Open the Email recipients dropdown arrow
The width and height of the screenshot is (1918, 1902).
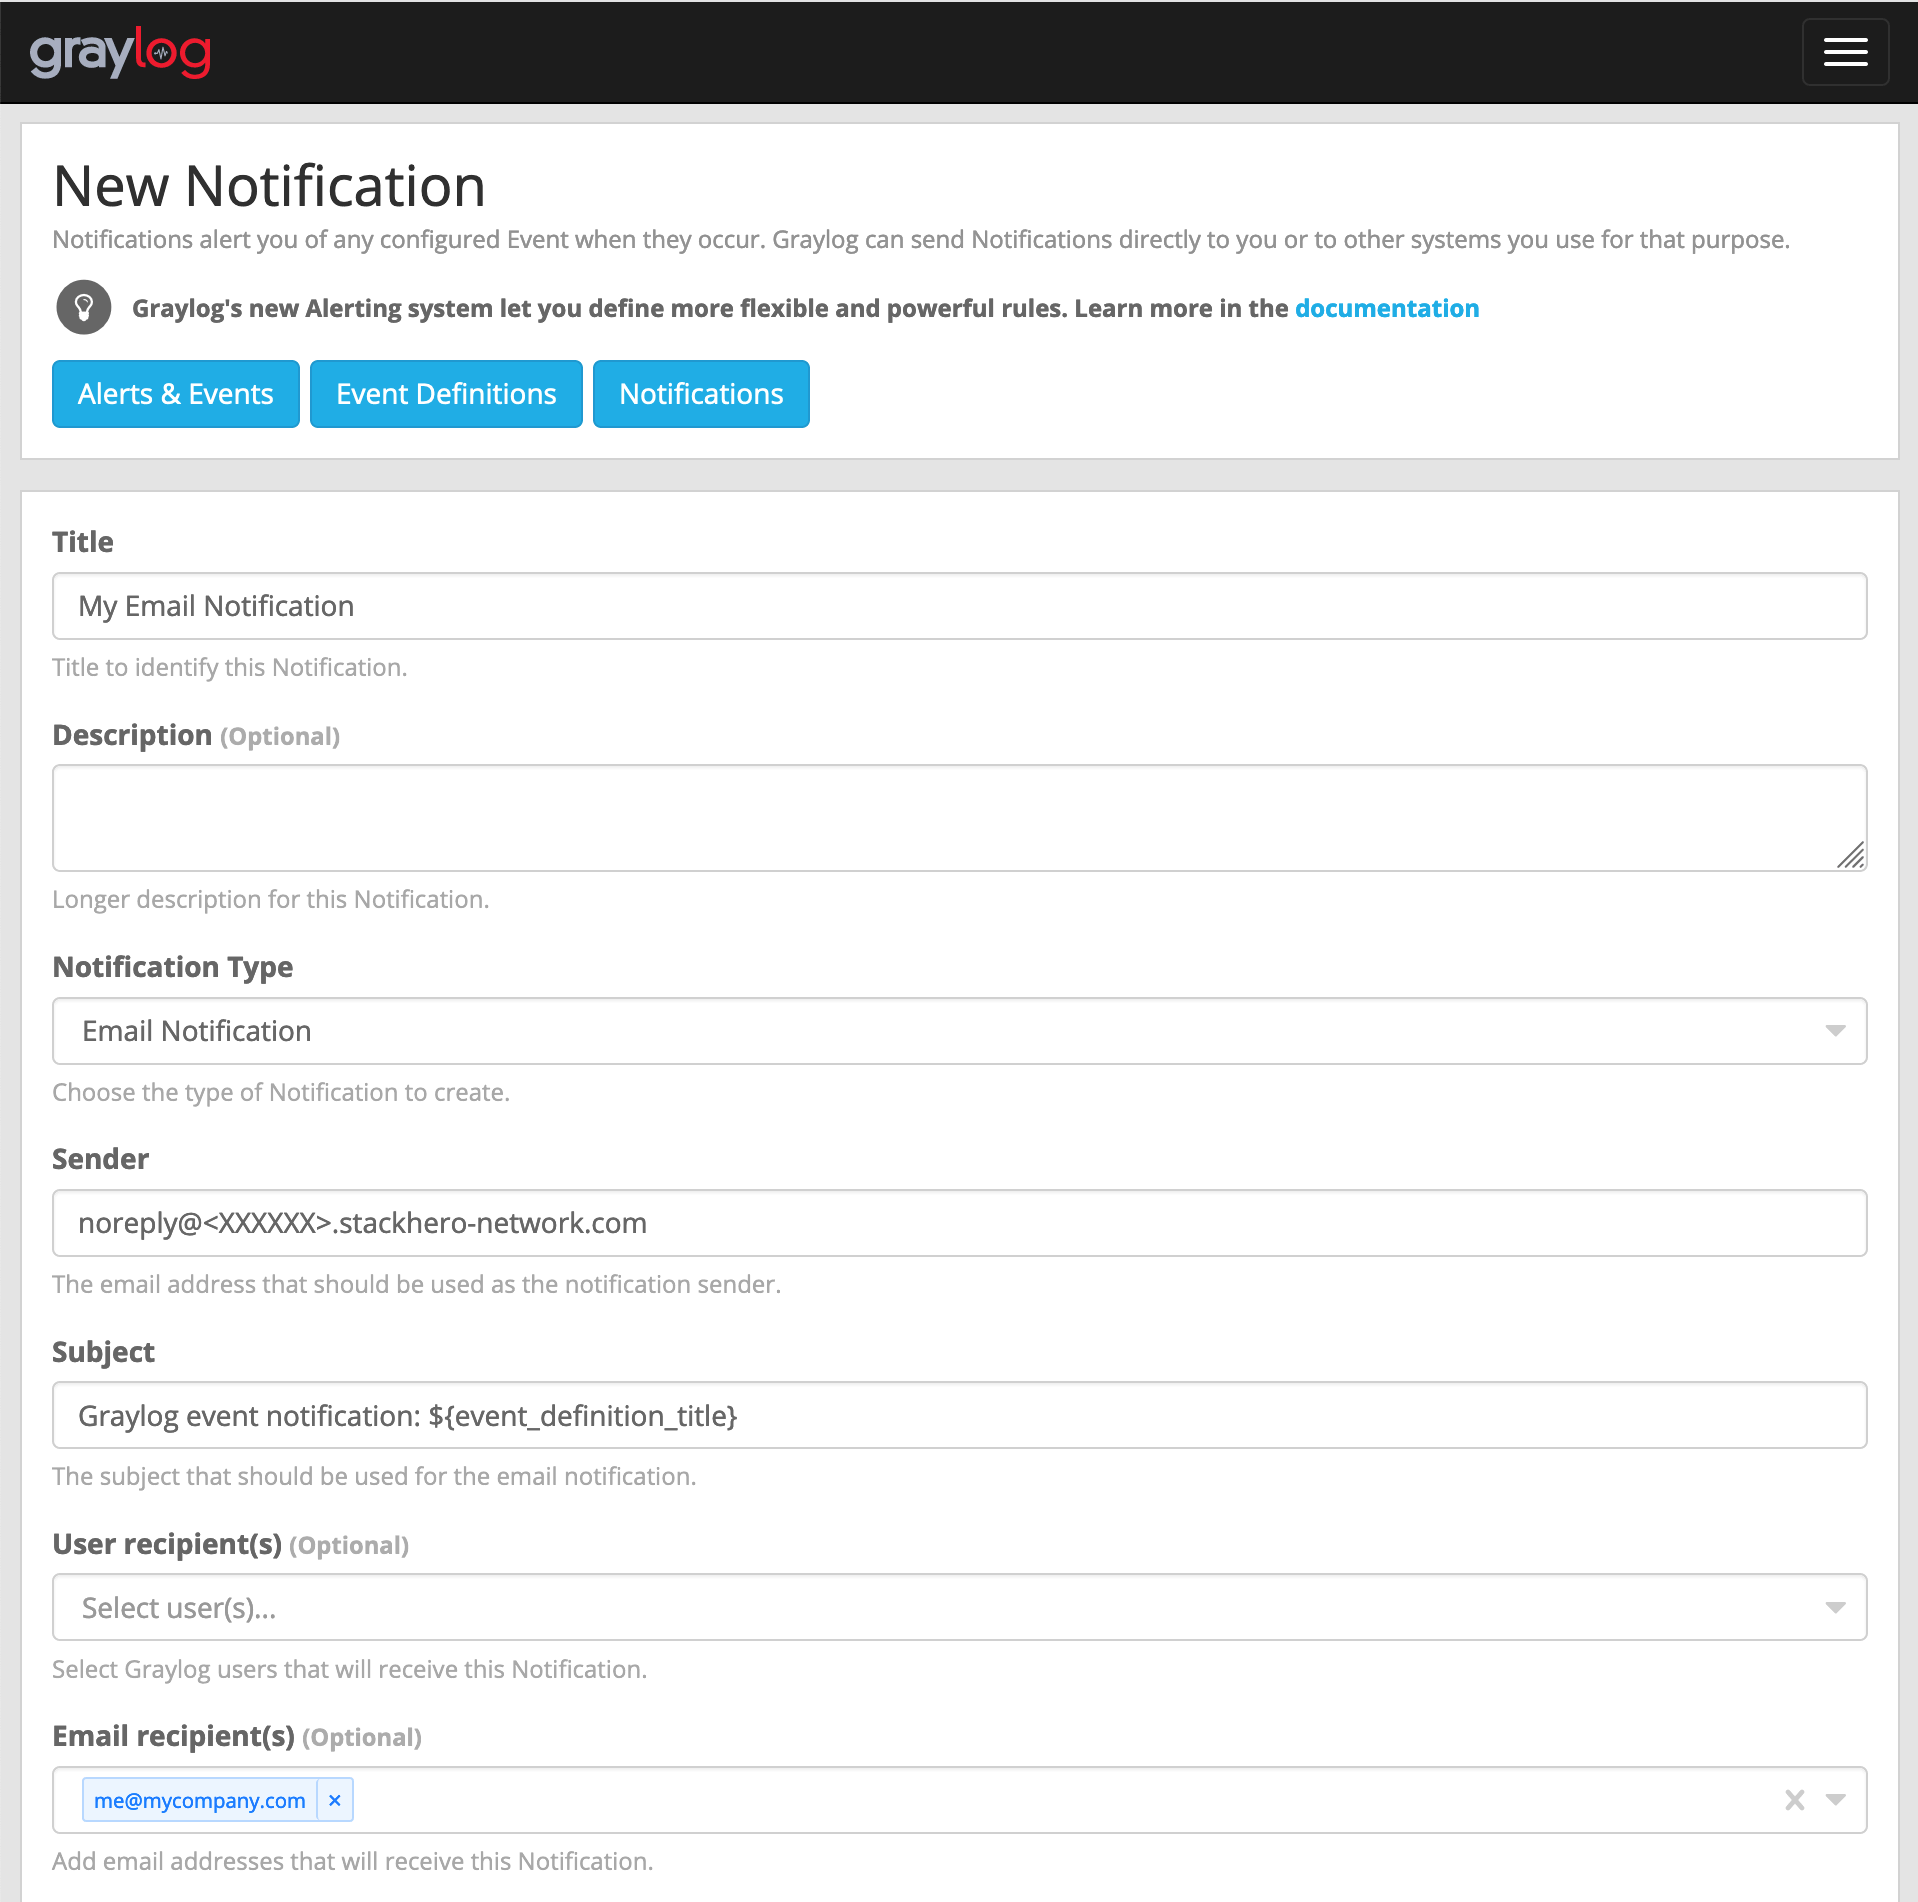(1838, 1800)
